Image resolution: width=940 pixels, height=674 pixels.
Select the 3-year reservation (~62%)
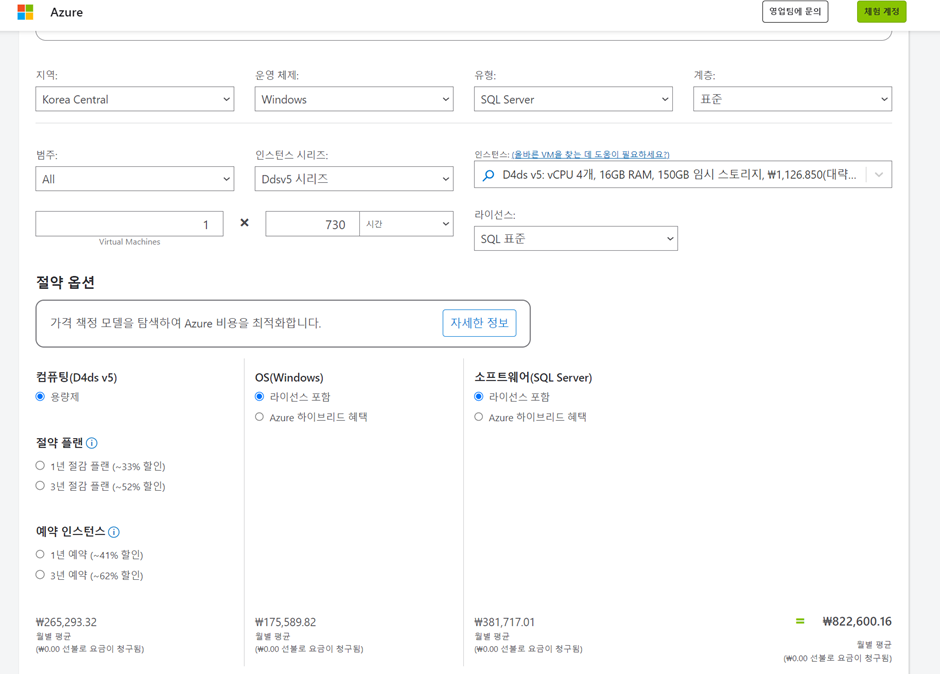[x=40, y=574]
